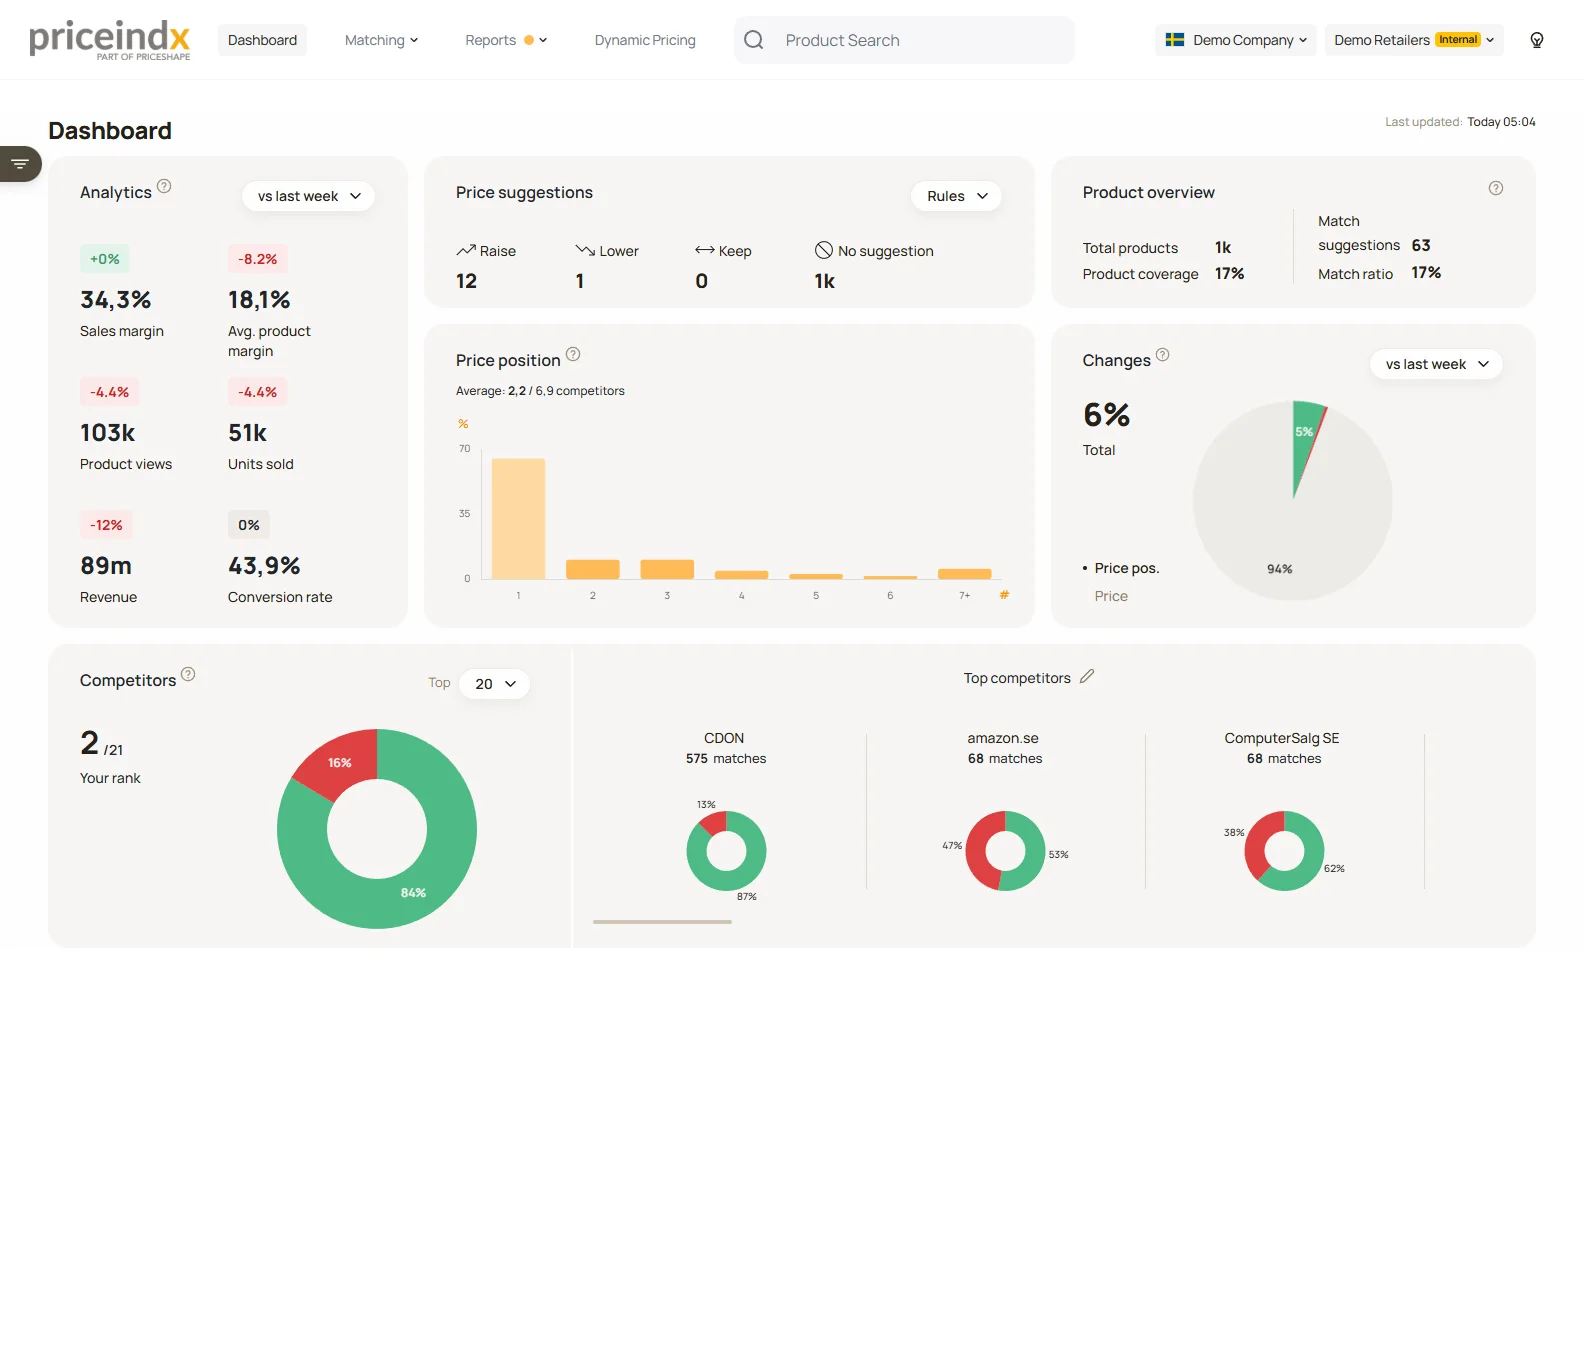
Task: Expand the Demo Company selector
Action: (x=1236, y=40)
